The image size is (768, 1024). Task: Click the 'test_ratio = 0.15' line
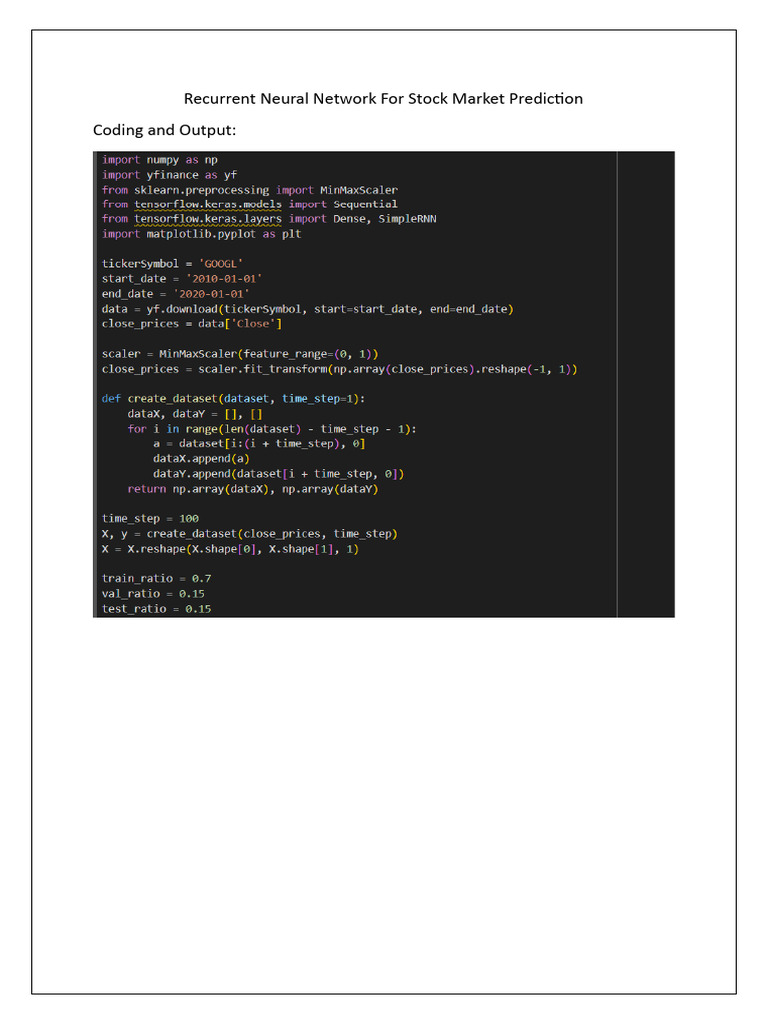coord(157,609)
